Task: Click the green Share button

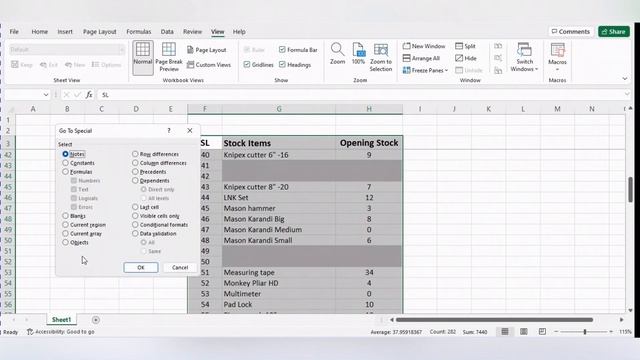Action: tap(614, 31)
